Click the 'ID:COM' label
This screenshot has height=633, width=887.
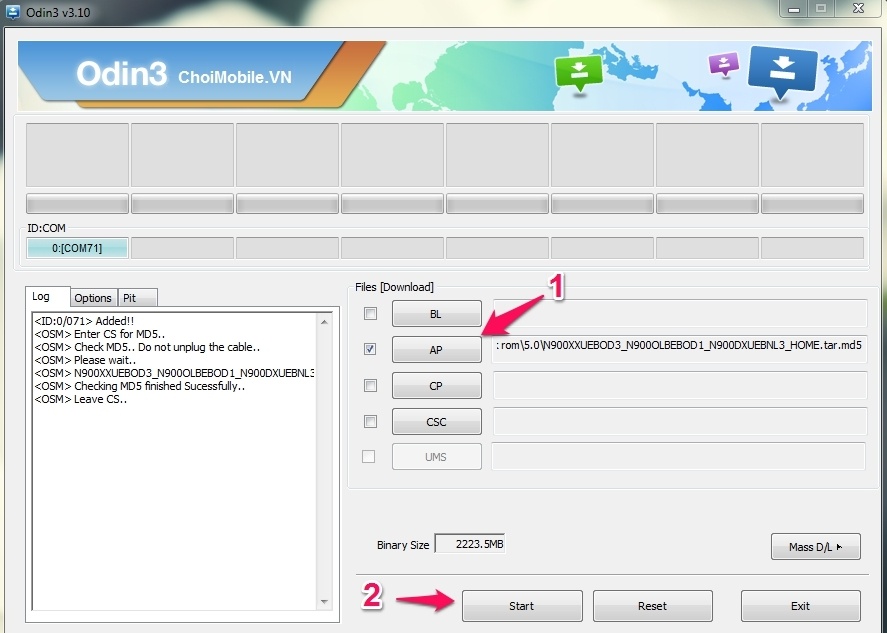[x=46, y=228]
